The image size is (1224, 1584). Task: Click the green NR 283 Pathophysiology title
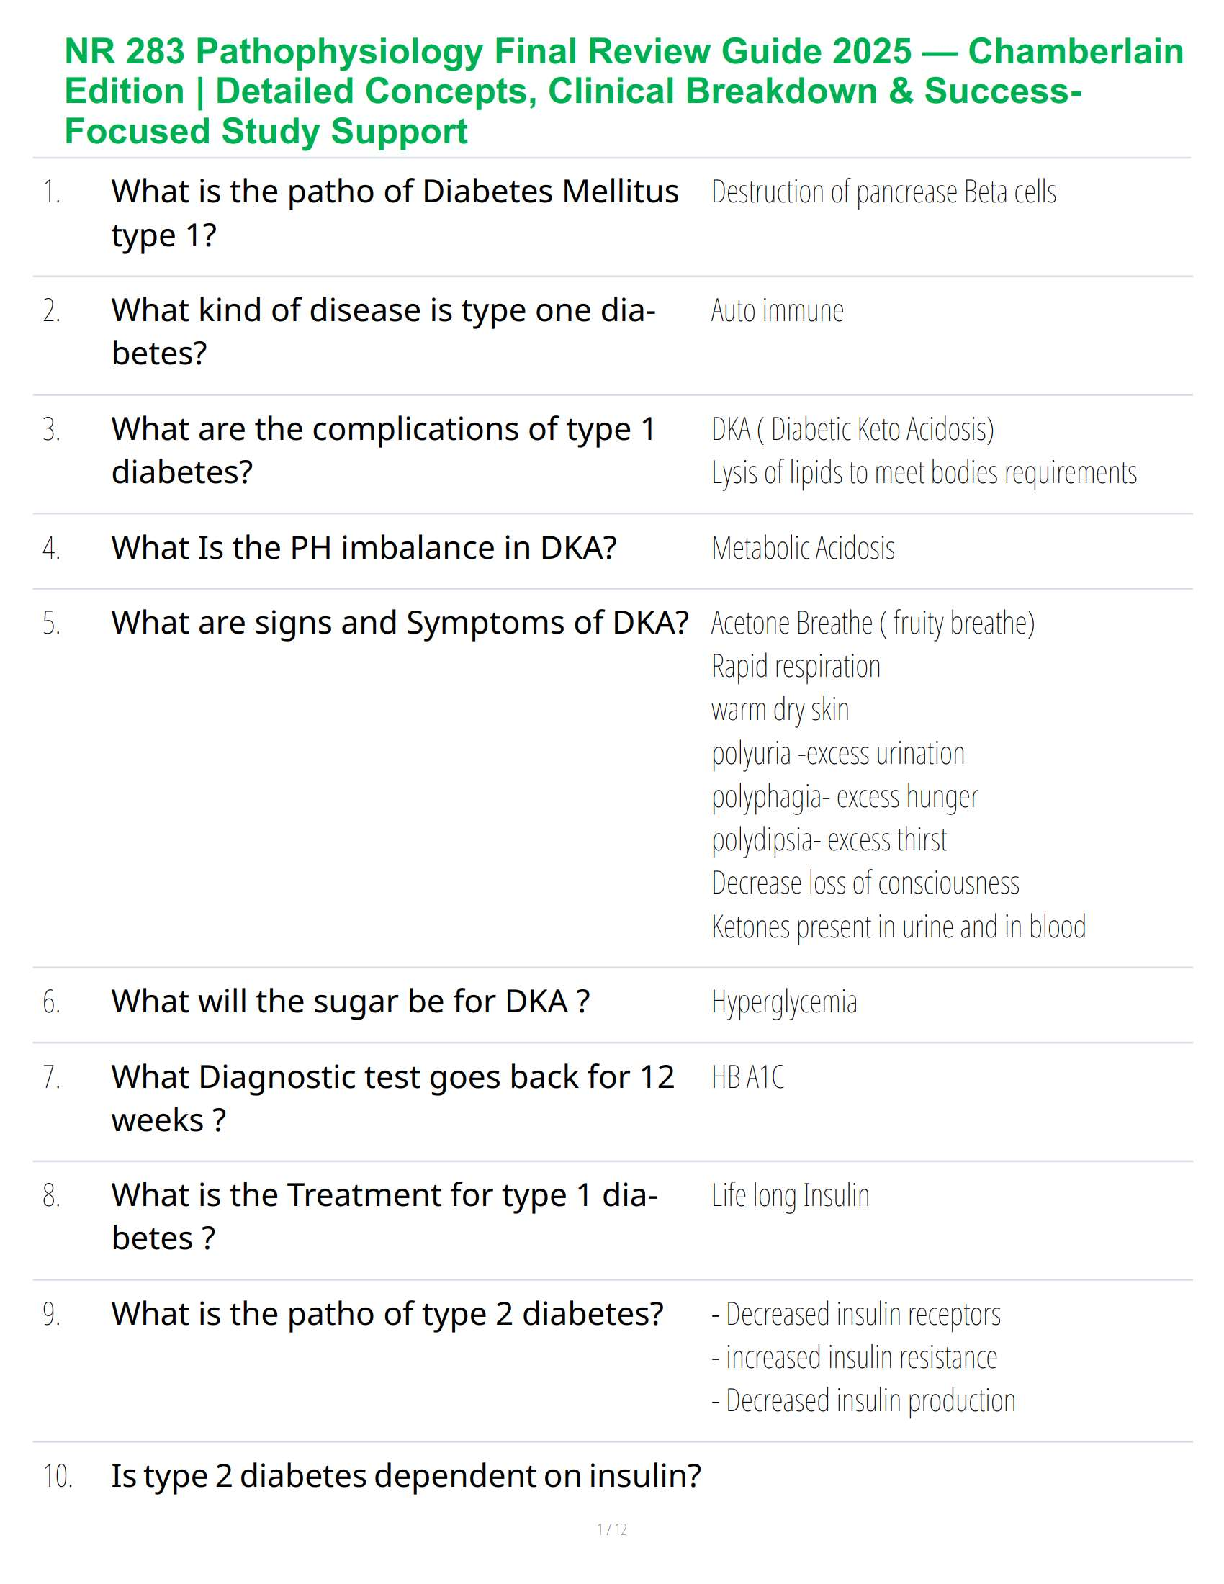[x=622, y=91]
